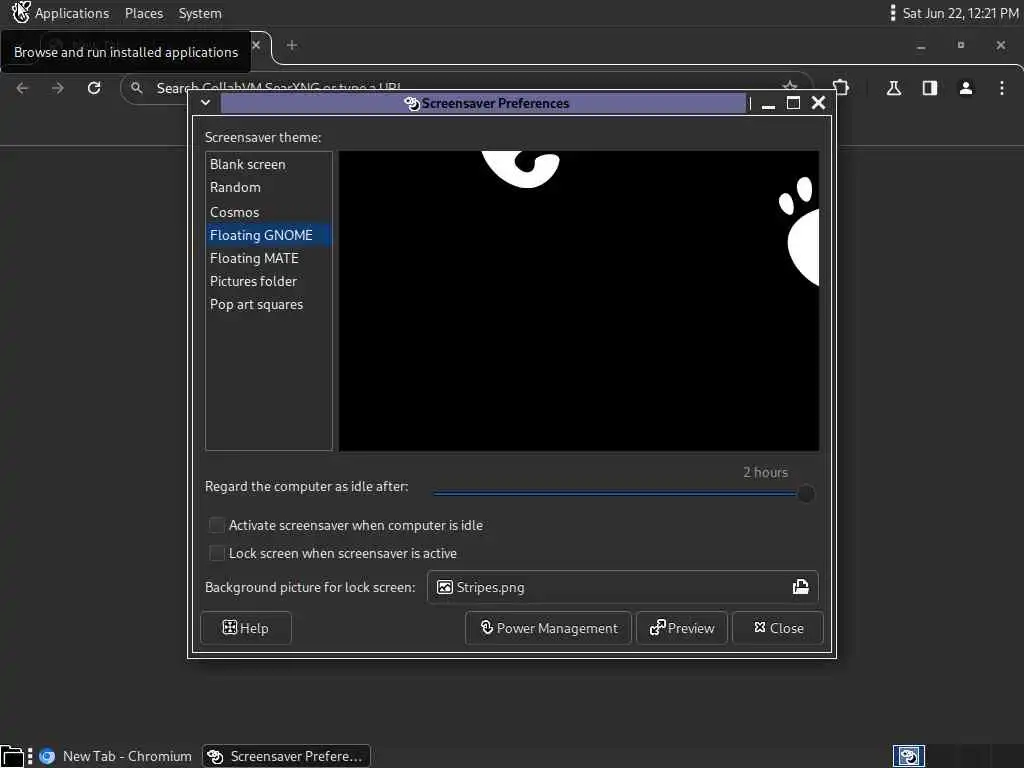1024x768 pixels.
Task: Minimize the Chromium window
Action: 921,46
